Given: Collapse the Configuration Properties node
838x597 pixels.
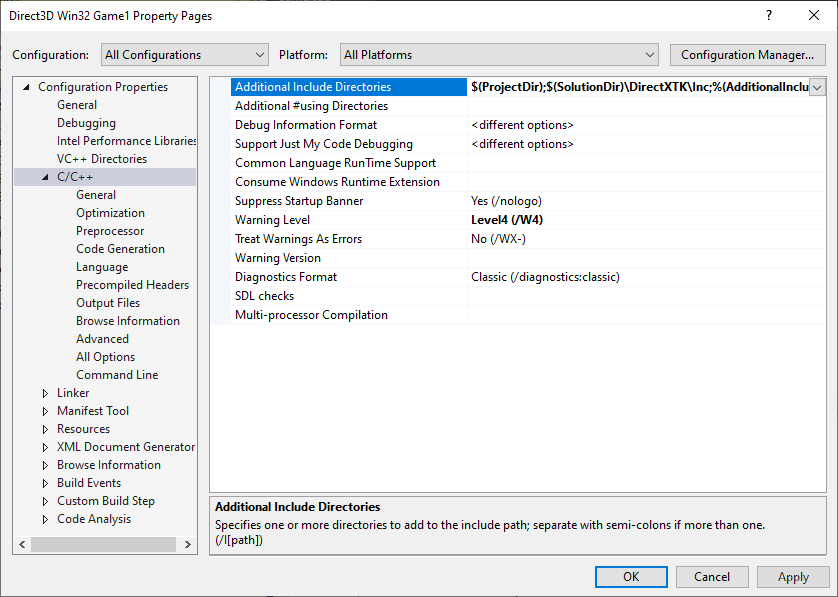Looking at the screenshot, I should point(26,87).
